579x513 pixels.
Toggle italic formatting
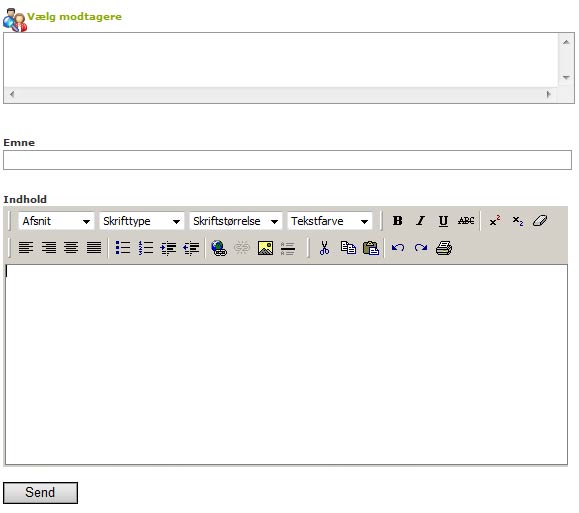pyautogui.click(x=420, y=221)
